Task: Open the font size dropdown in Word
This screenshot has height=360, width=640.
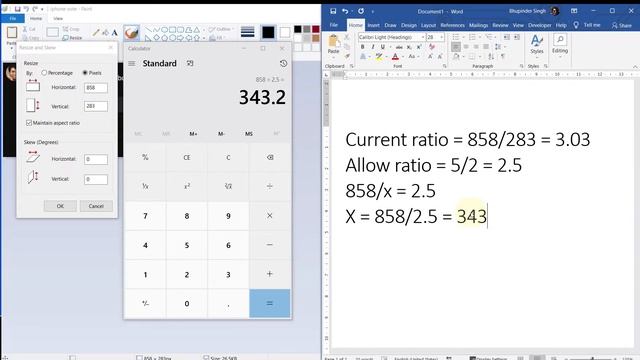Action: [441, 37]
